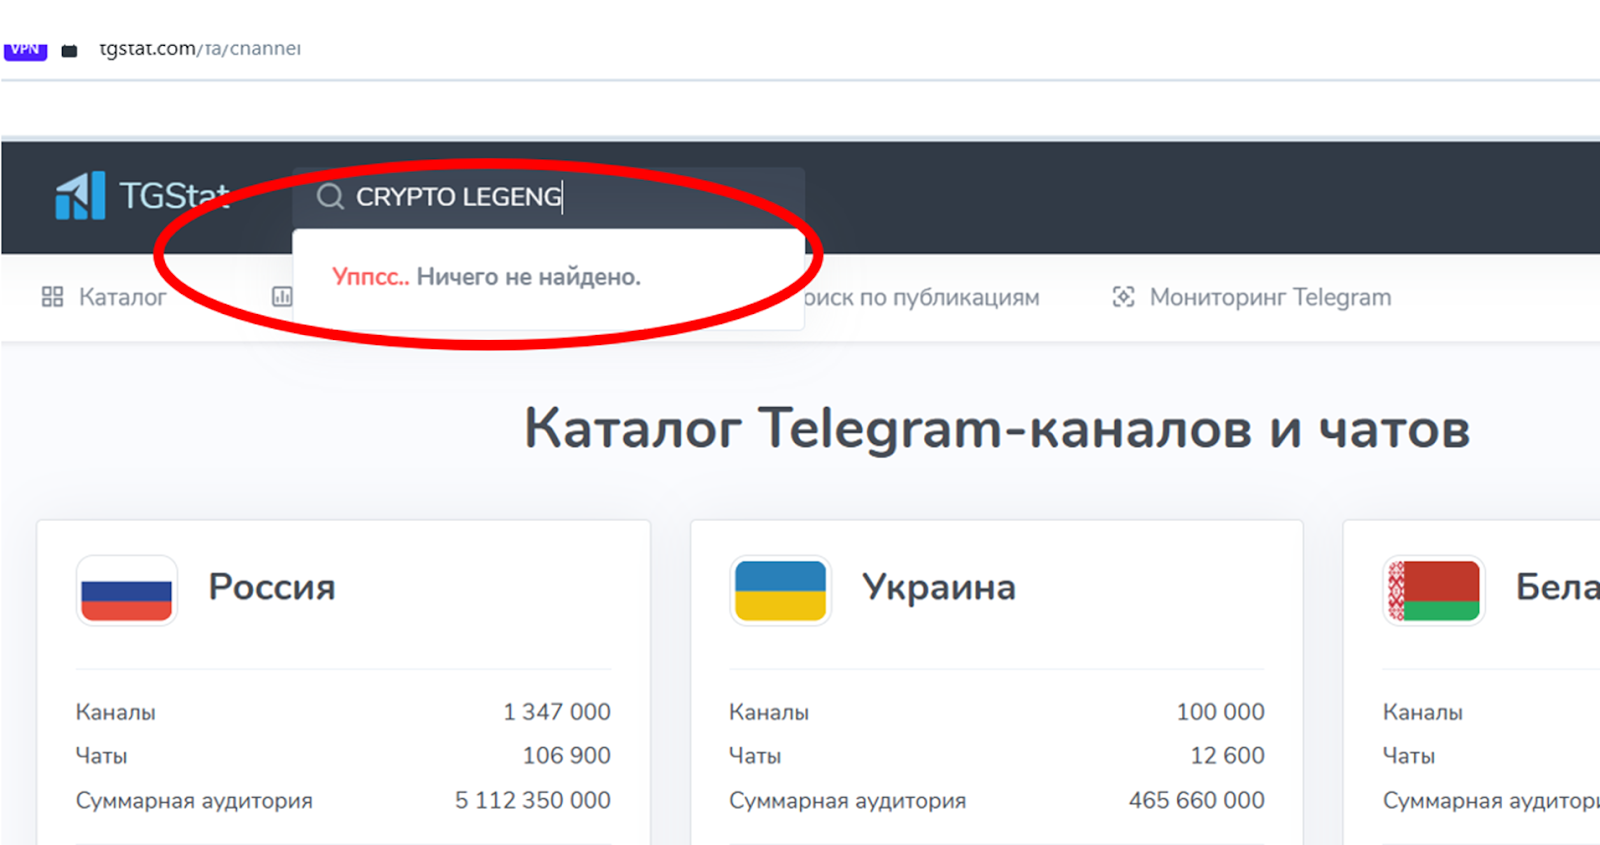
Task: Open Поиск по публикациям menu item
Action: [x=921, y=297]
